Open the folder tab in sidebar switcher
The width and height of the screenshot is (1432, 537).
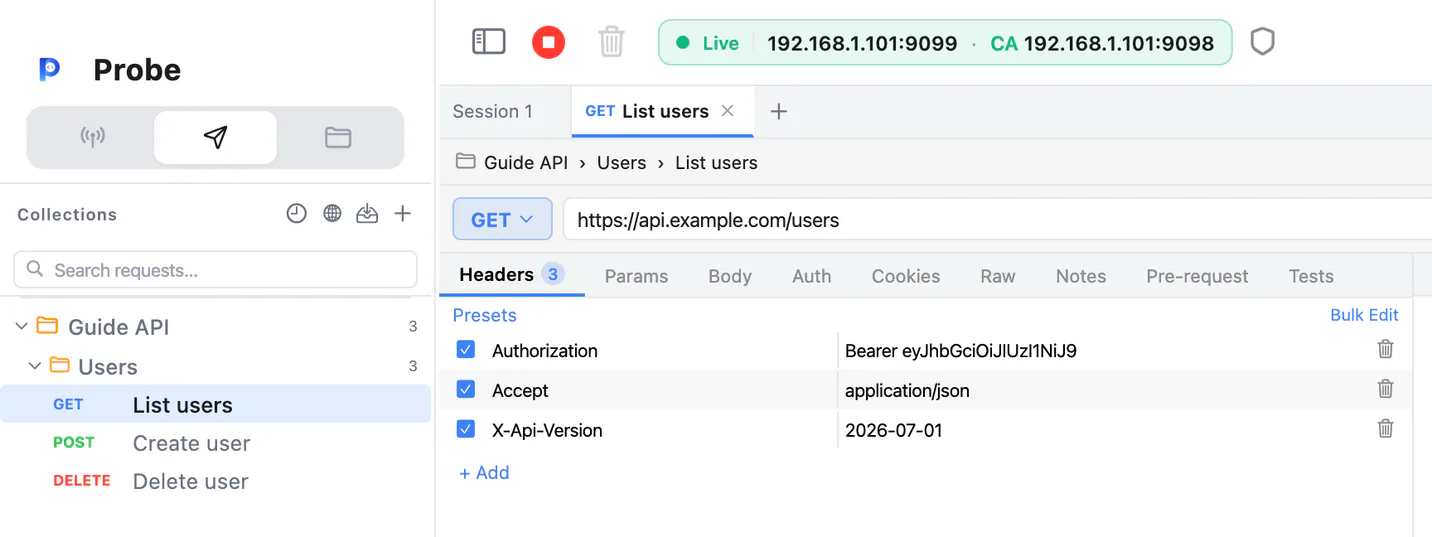tap(338, 137)
